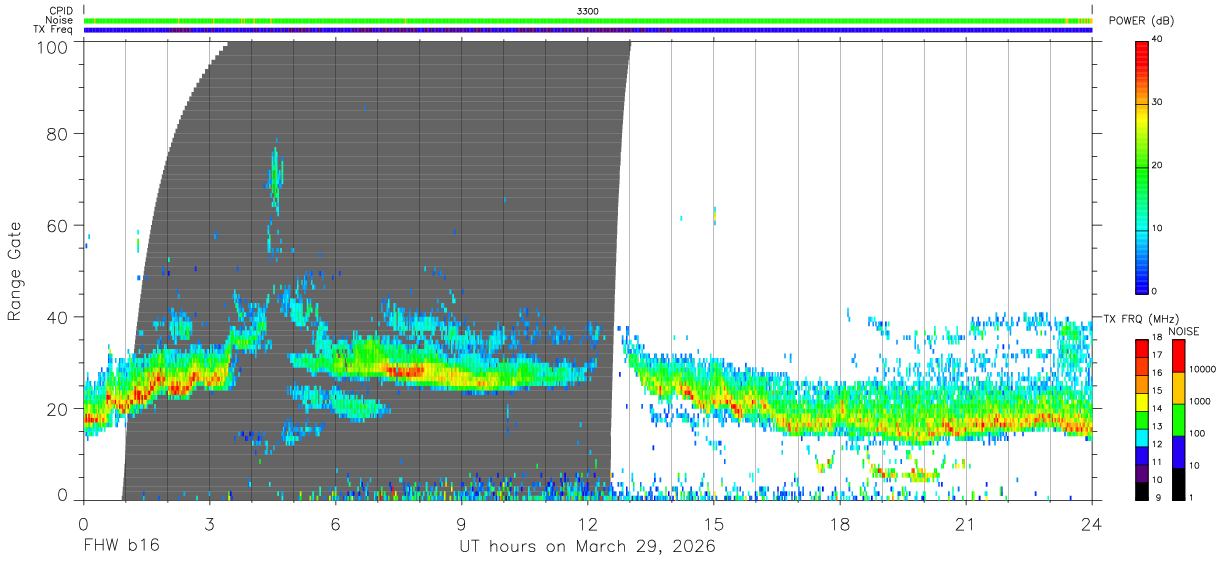
Task: Click the 3 hour label on UT time axis
Action: (x=210, y=524)
